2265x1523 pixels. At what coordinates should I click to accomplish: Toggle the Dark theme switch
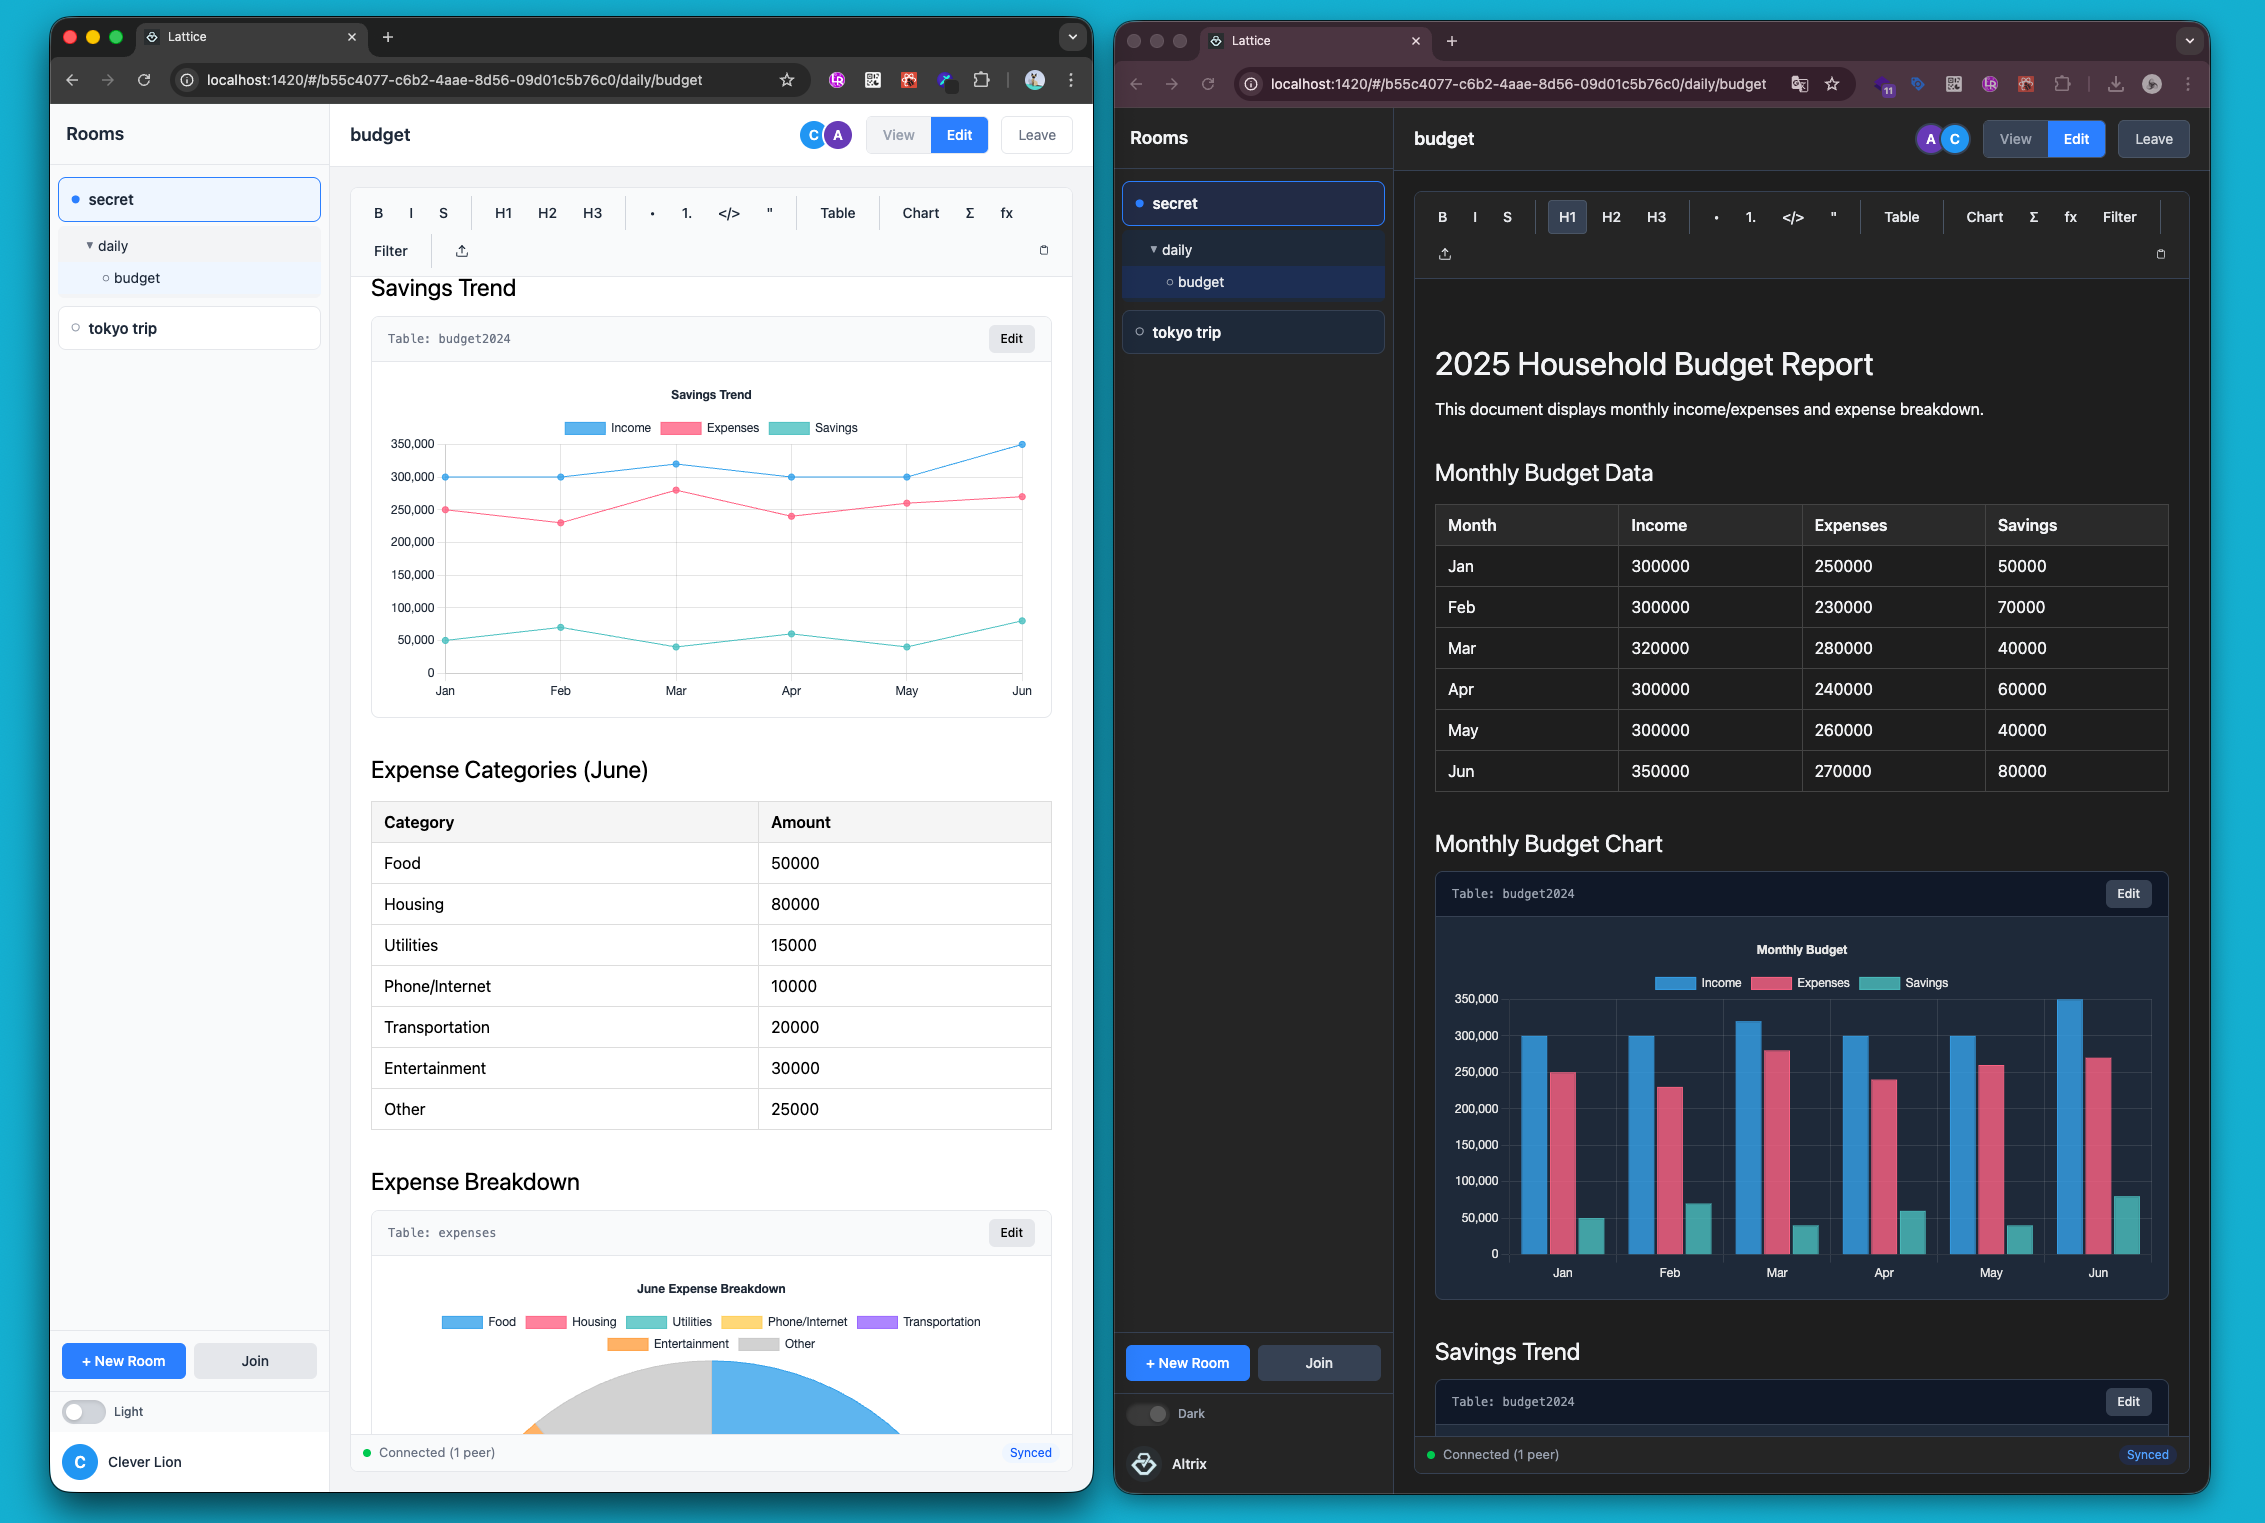1148,1414
